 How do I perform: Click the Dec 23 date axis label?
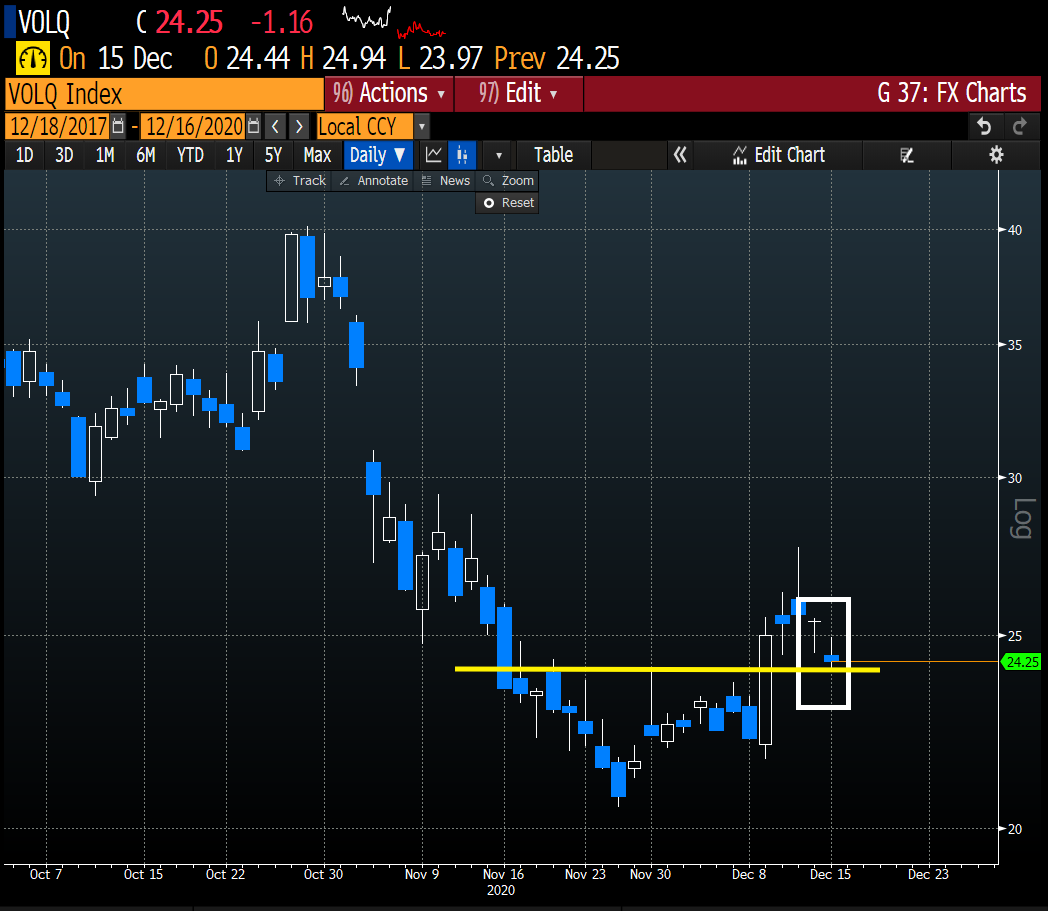928,874
